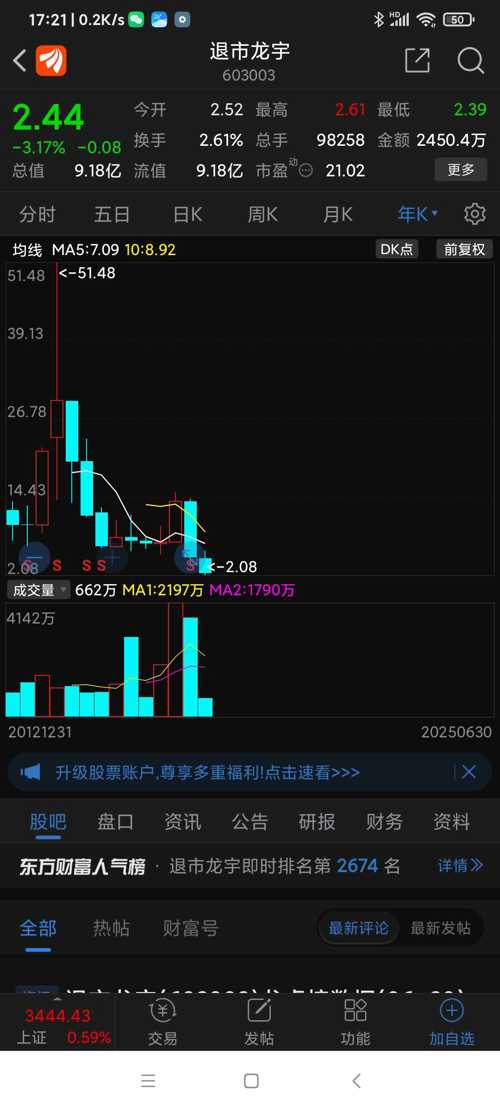
Task: Close the account upgrade banner
Action: point(469,772)
